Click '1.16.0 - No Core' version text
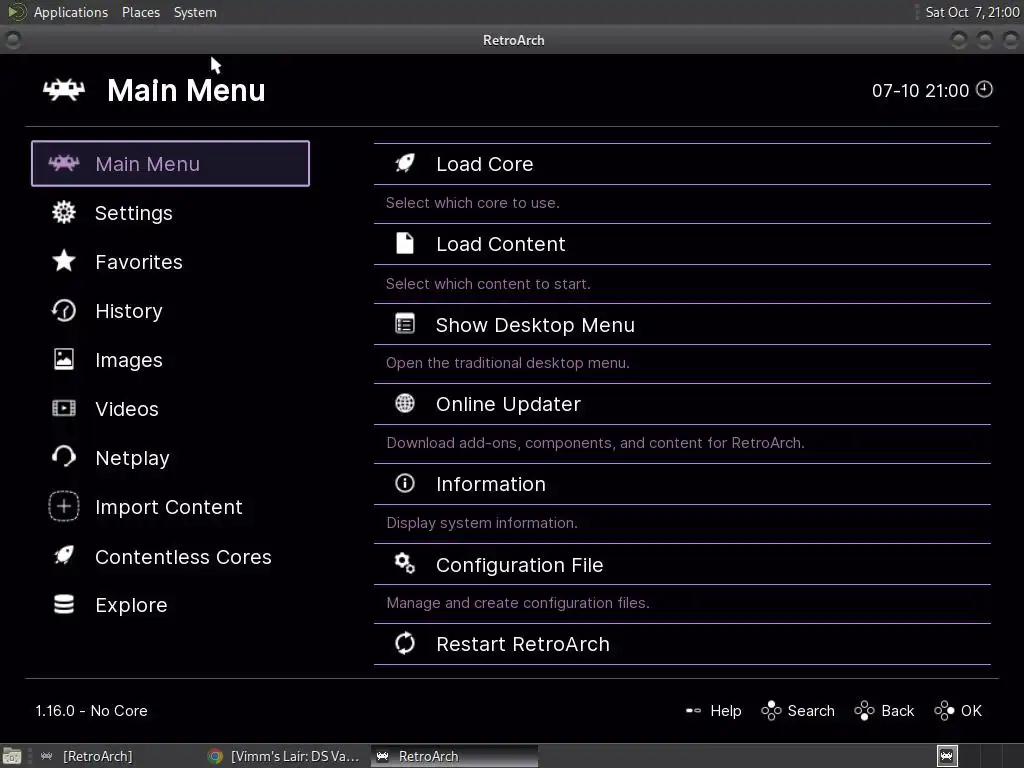Viewport: 1024px width, 768px height. [91, 711]
